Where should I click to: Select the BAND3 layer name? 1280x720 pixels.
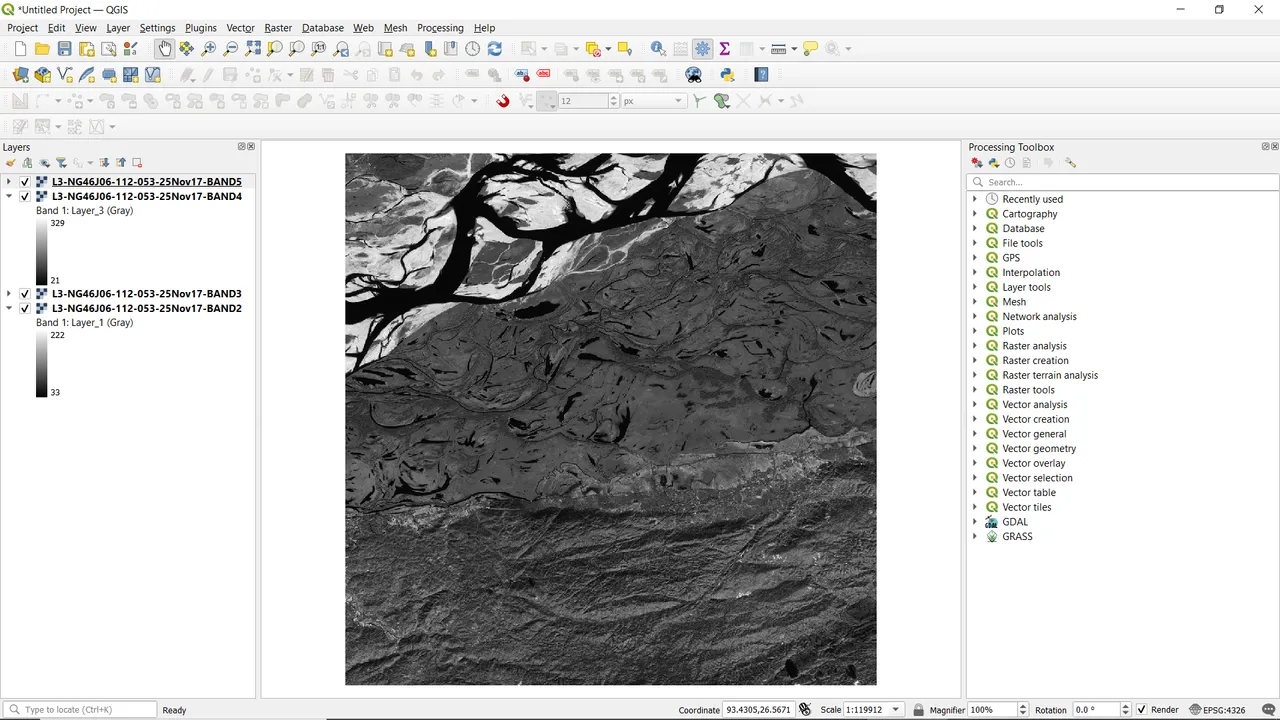pos(147,294)
